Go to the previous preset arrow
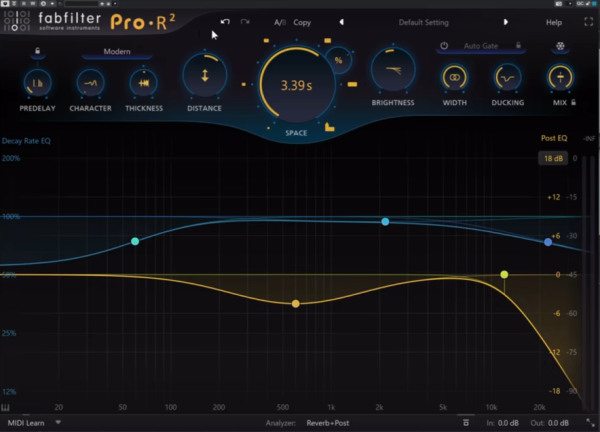The height and width of the screenshot is (432, 600). pyautogui.click(x=341, y=22)
